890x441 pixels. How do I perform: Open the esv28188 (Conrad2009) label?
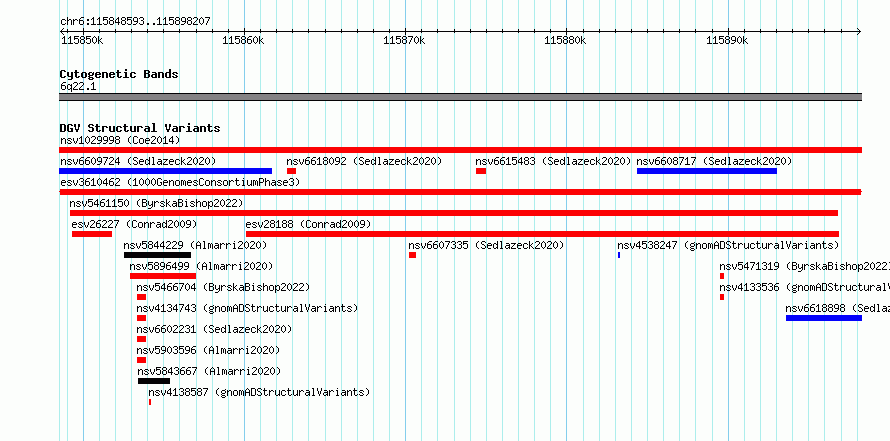click(308, 224)
